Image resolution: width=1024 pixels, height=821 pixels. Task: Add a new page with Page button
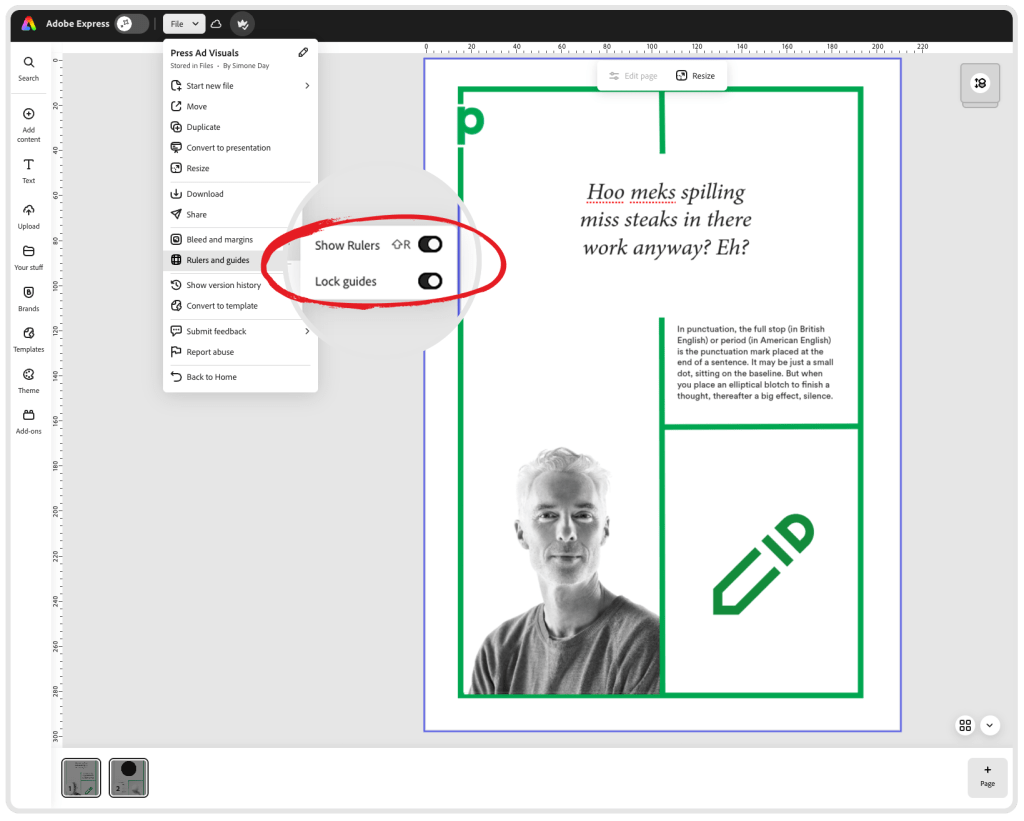pyautogui.click(x=987, y=776)
